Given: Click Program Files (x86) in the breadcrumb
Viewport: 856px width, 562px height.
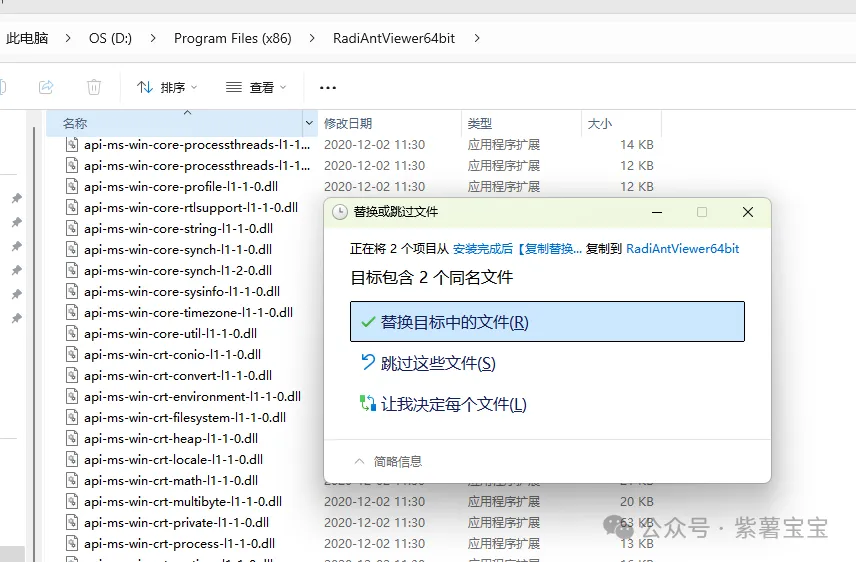Looking at the screenshot, I should pos(232,38).
